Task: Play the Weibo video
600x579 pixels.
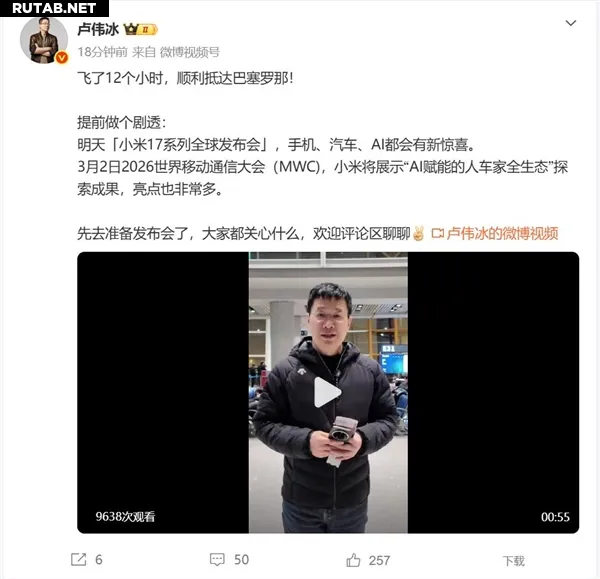Action: pyautogui.click(x=328, y=392)
